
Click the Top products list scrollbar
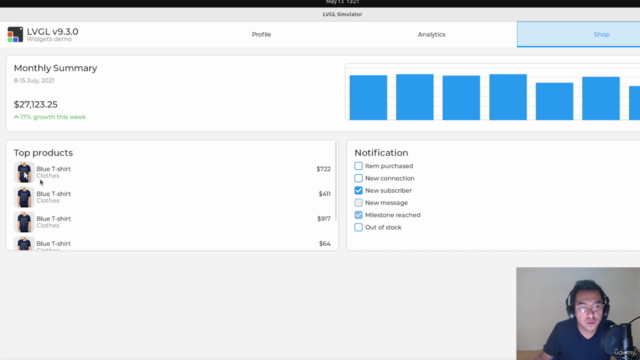336,182
